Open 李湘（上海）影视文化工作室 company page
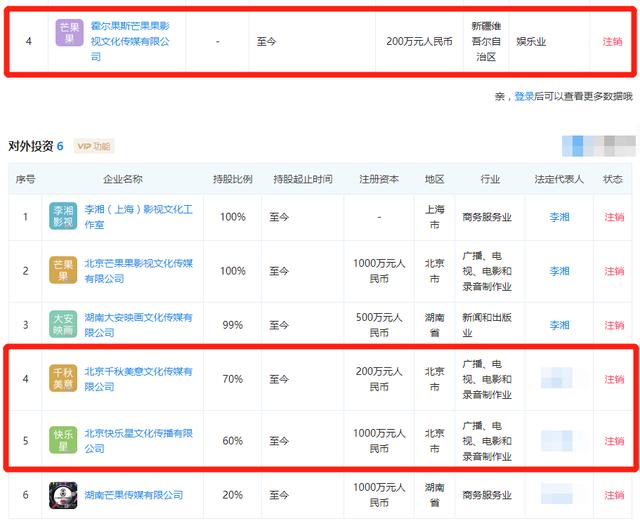The width and height of the screenshot is (640, 521). pos(137,216)
